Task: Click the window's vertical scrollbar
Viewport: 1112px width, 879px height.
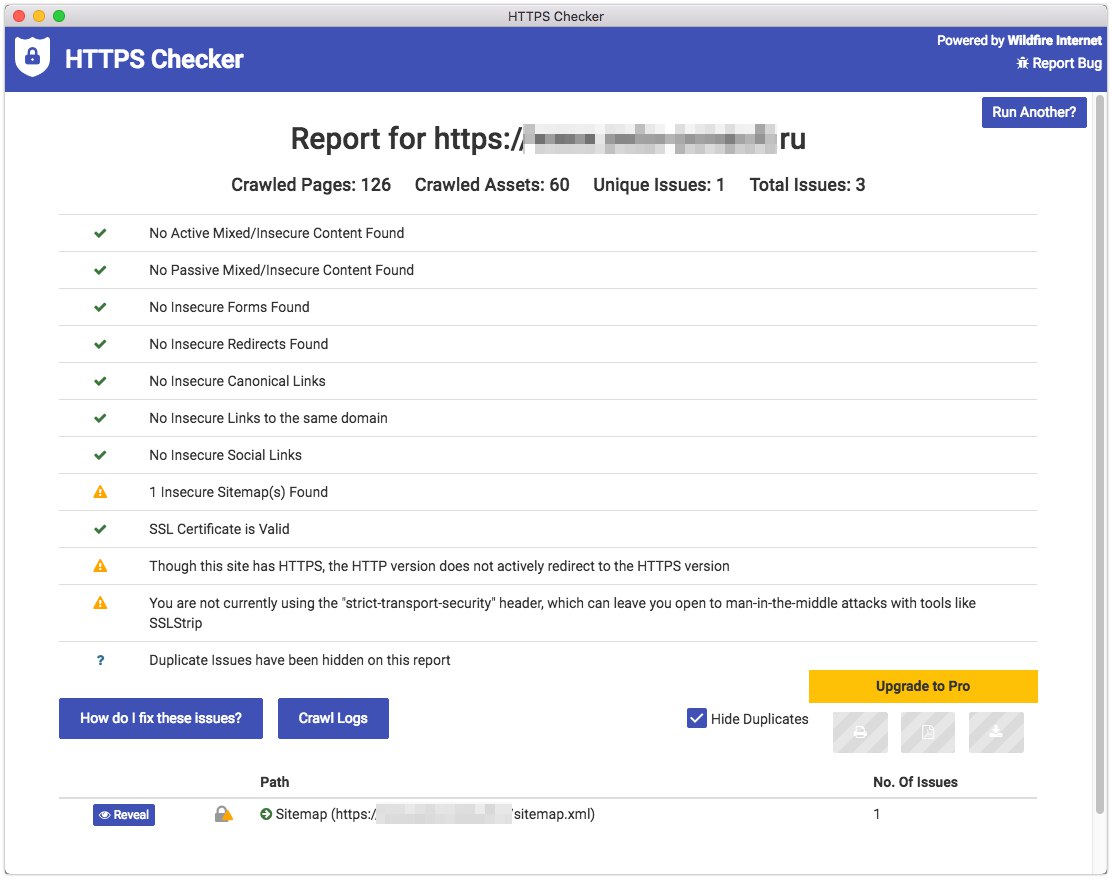Action: click(x=1100, y=454)
